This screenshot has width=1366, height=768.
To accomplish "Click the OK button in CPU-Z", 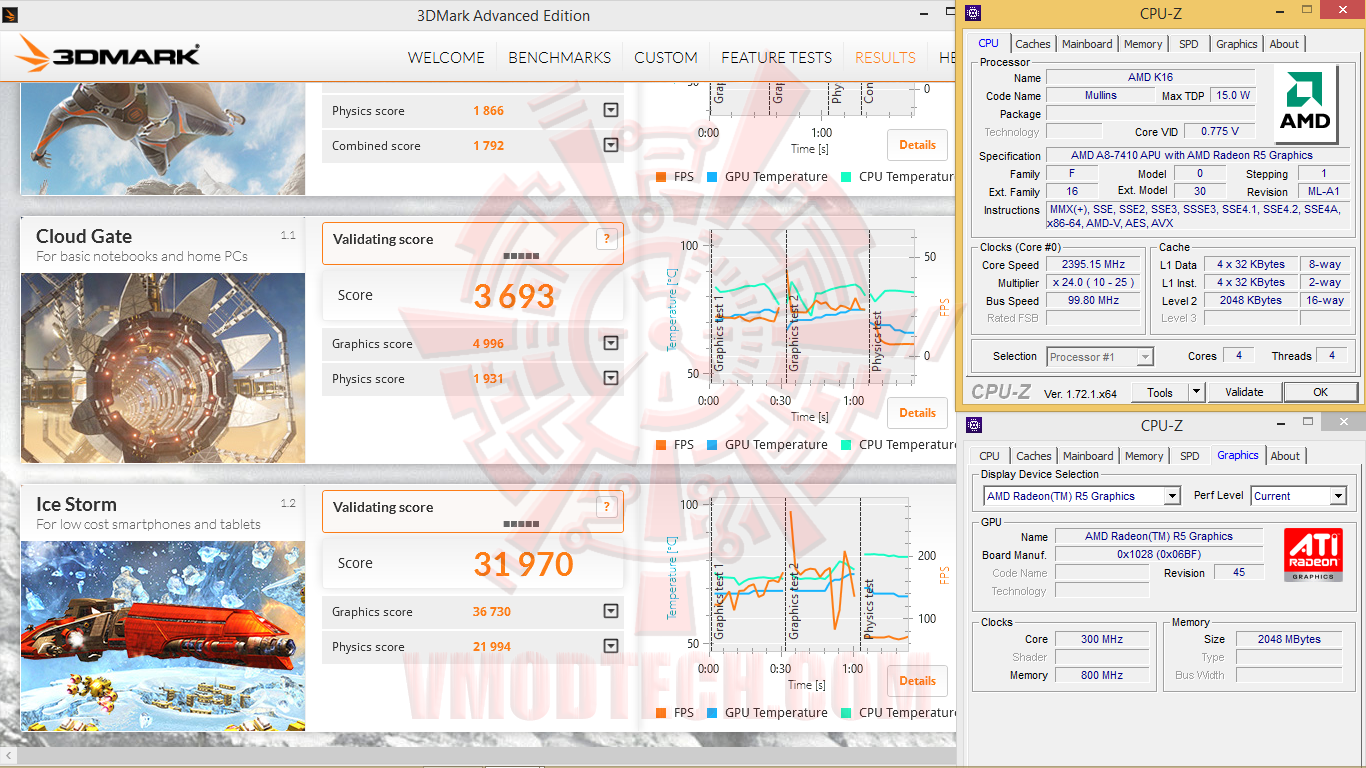I will tap(1320, 392).
